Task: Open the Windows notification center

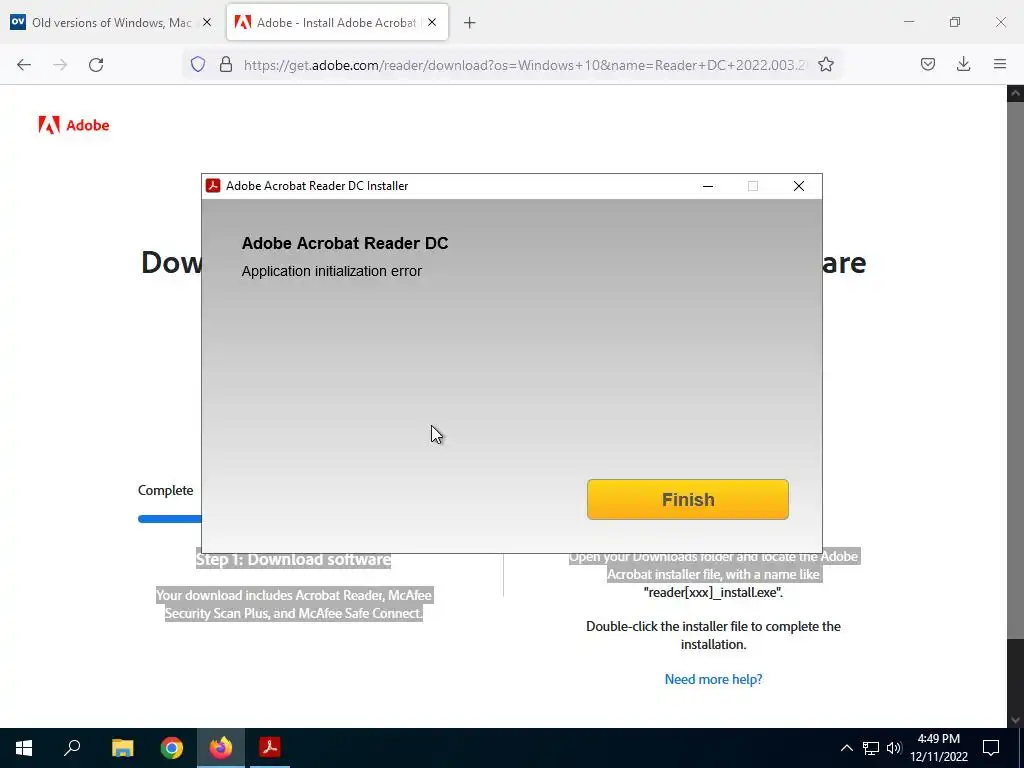Action: (x=991, y=748)
